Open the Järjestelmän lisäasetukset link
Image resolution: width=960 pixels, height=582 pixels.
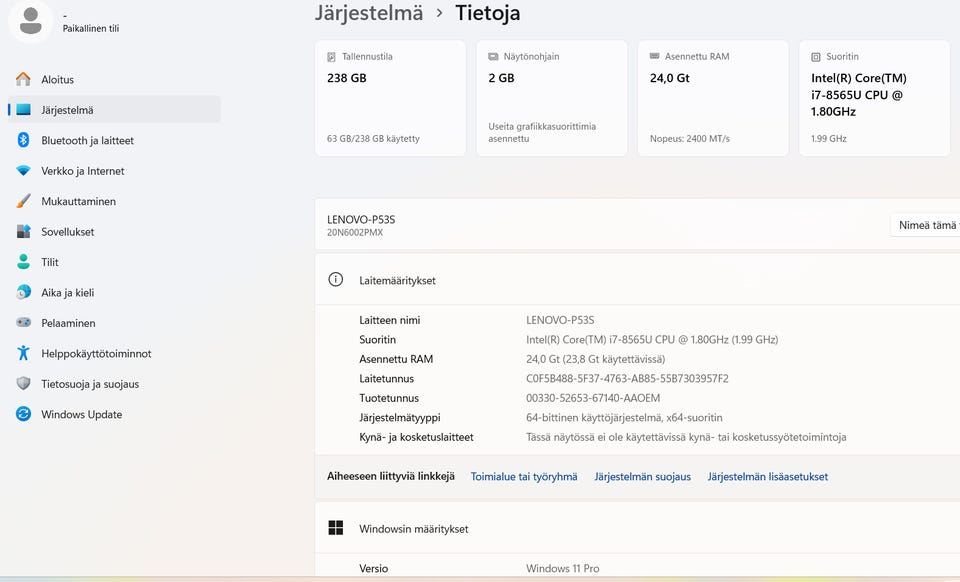tap(767, 477)
